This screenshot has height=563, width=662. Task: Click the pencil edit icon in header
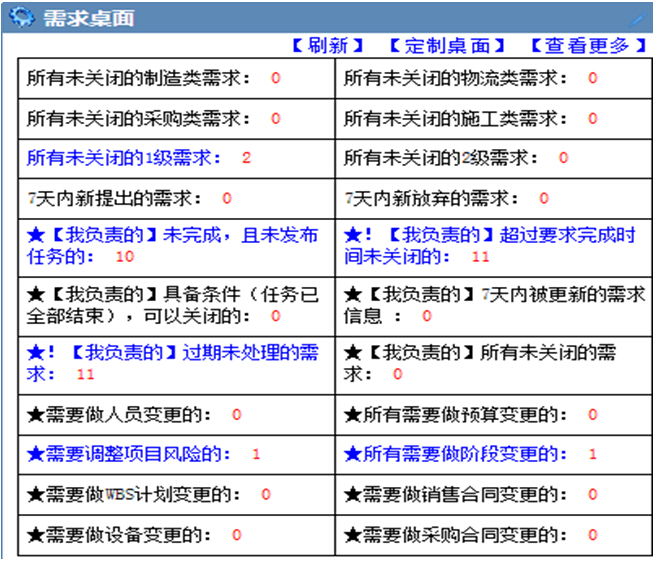(x=638, y=19)
